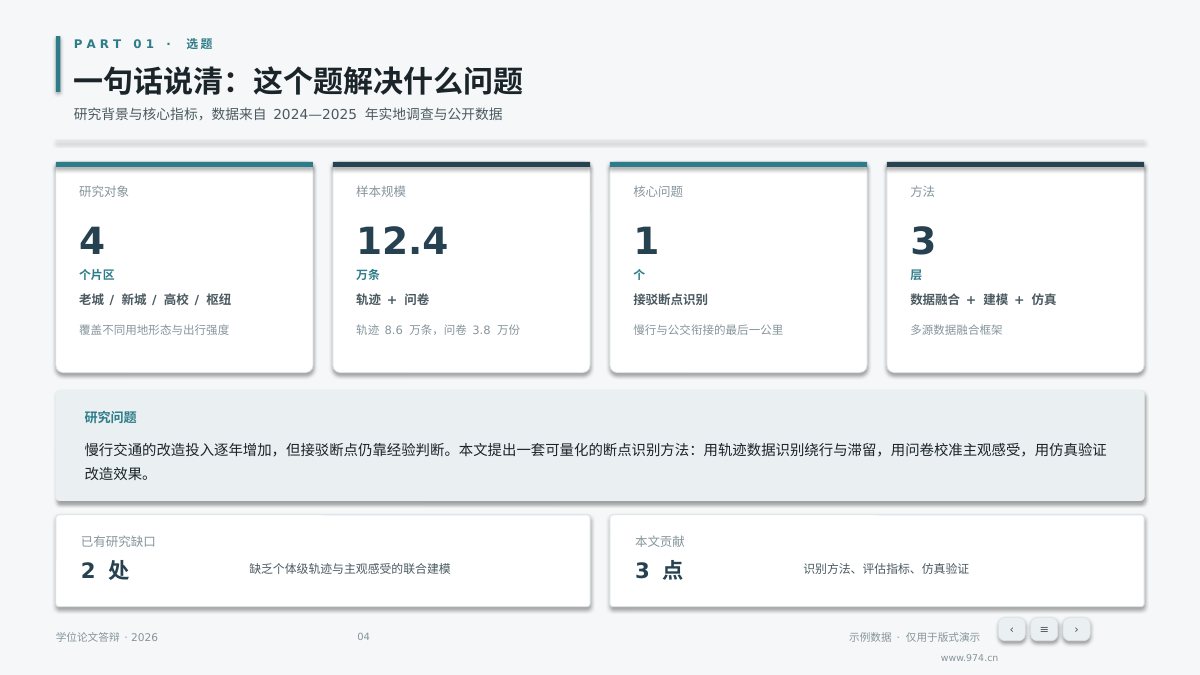1200x675 pixels.
Task: Click the 3 点 value
Action: coord(659,570)
